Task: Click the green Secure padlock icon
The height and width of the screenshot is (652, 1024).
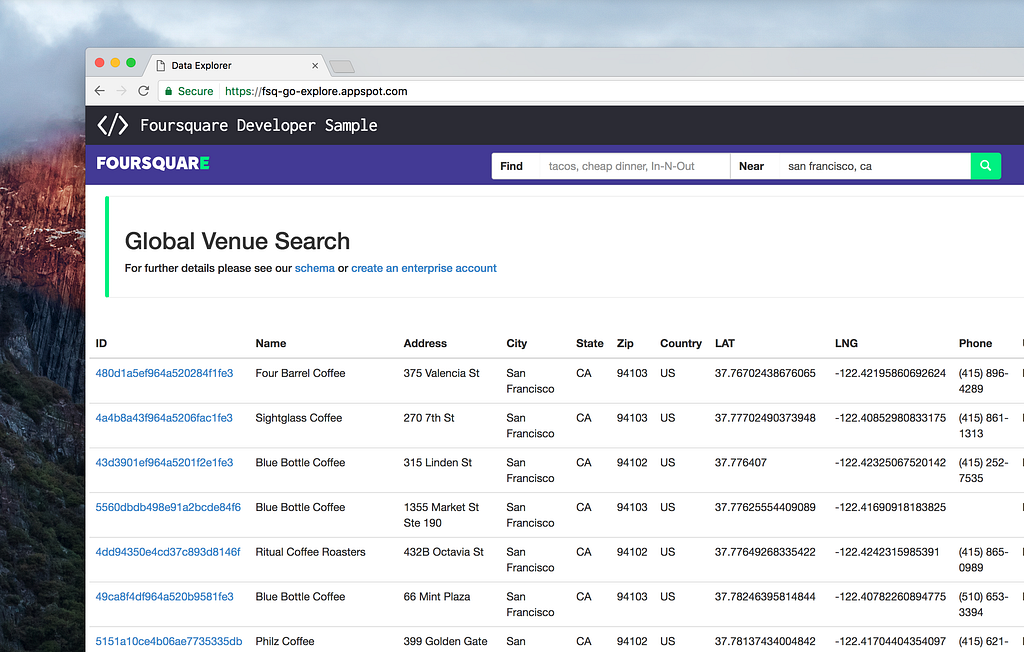Action: [169, 91]
